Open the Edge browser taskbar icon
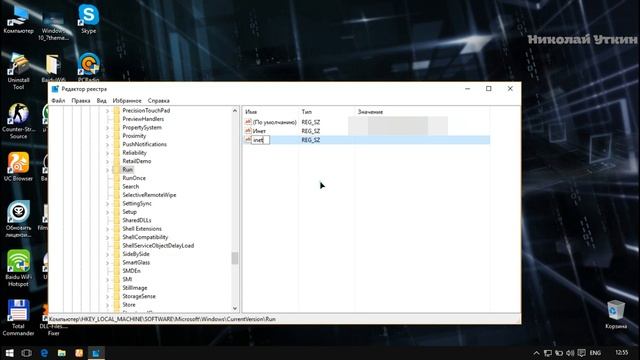Image resolution: width=640 pixels, height=360 pixels. (x=44, y=353)
